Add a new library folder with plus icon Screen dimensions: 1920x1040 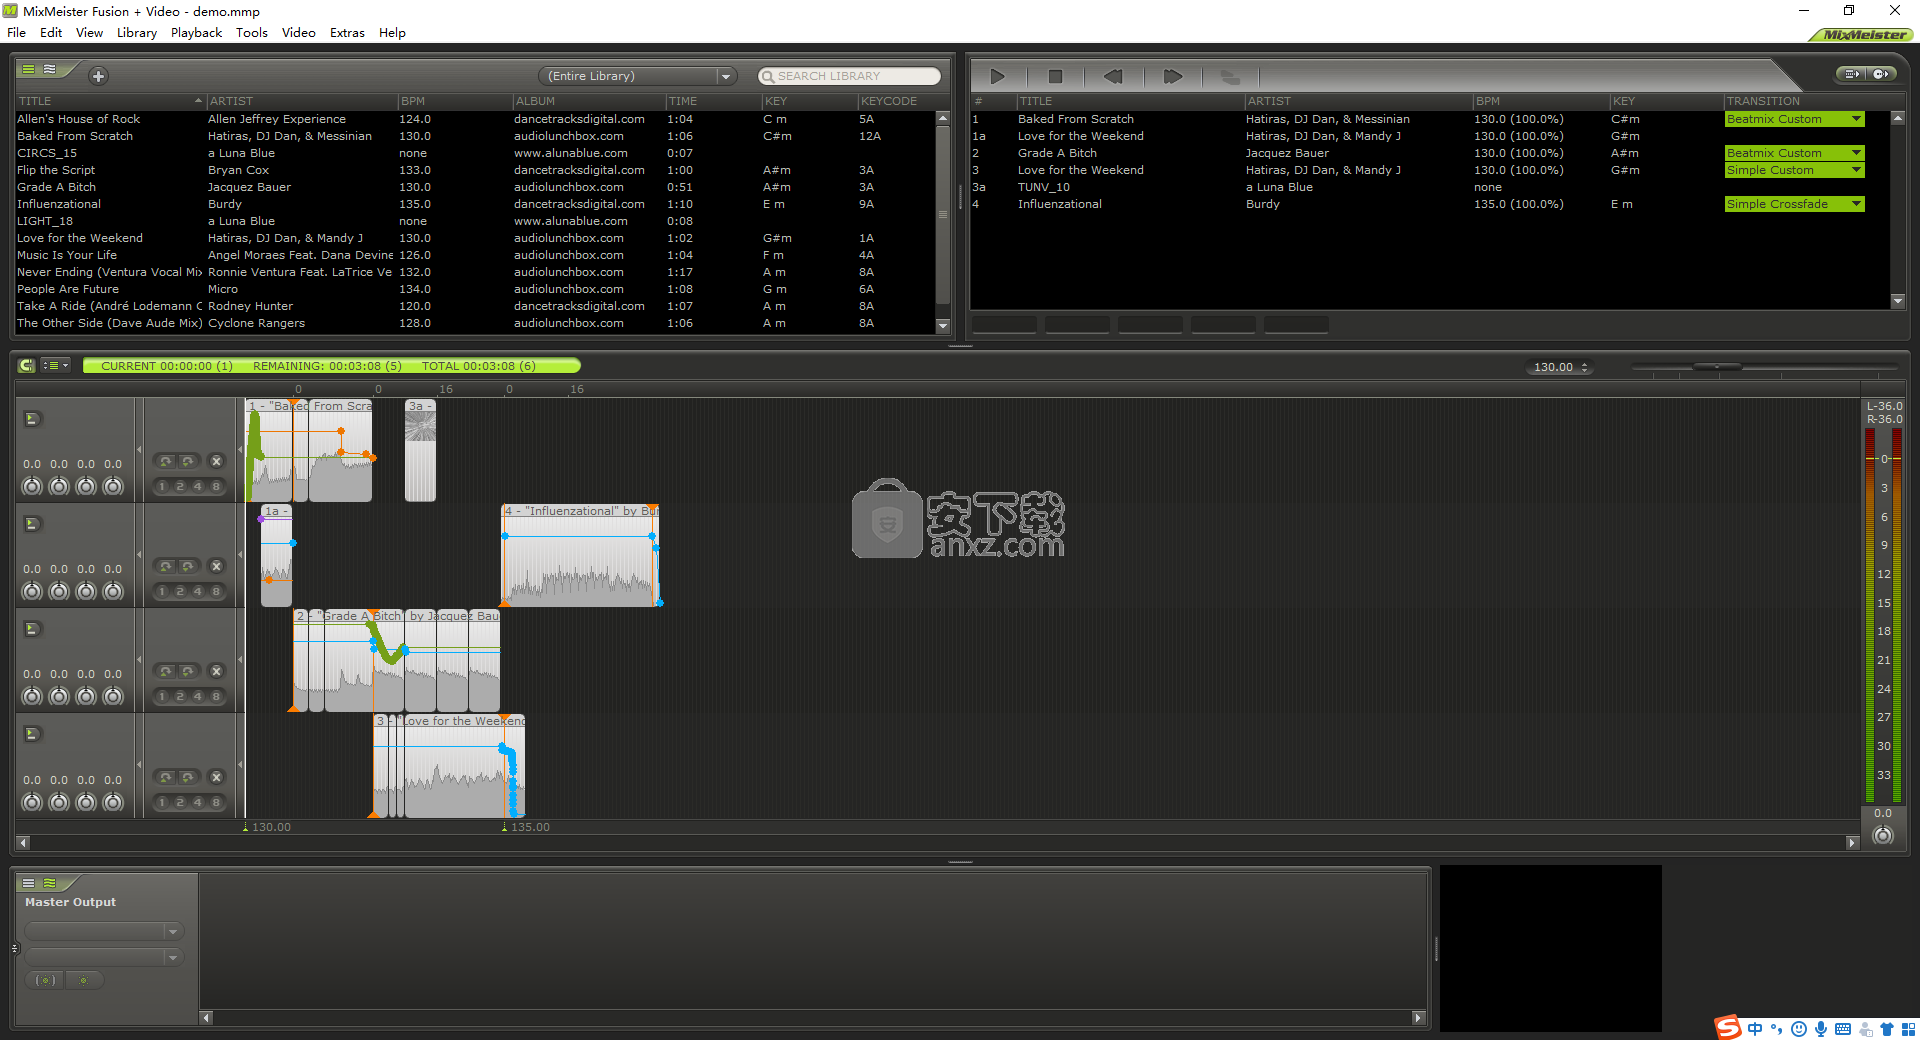(98, 76)
